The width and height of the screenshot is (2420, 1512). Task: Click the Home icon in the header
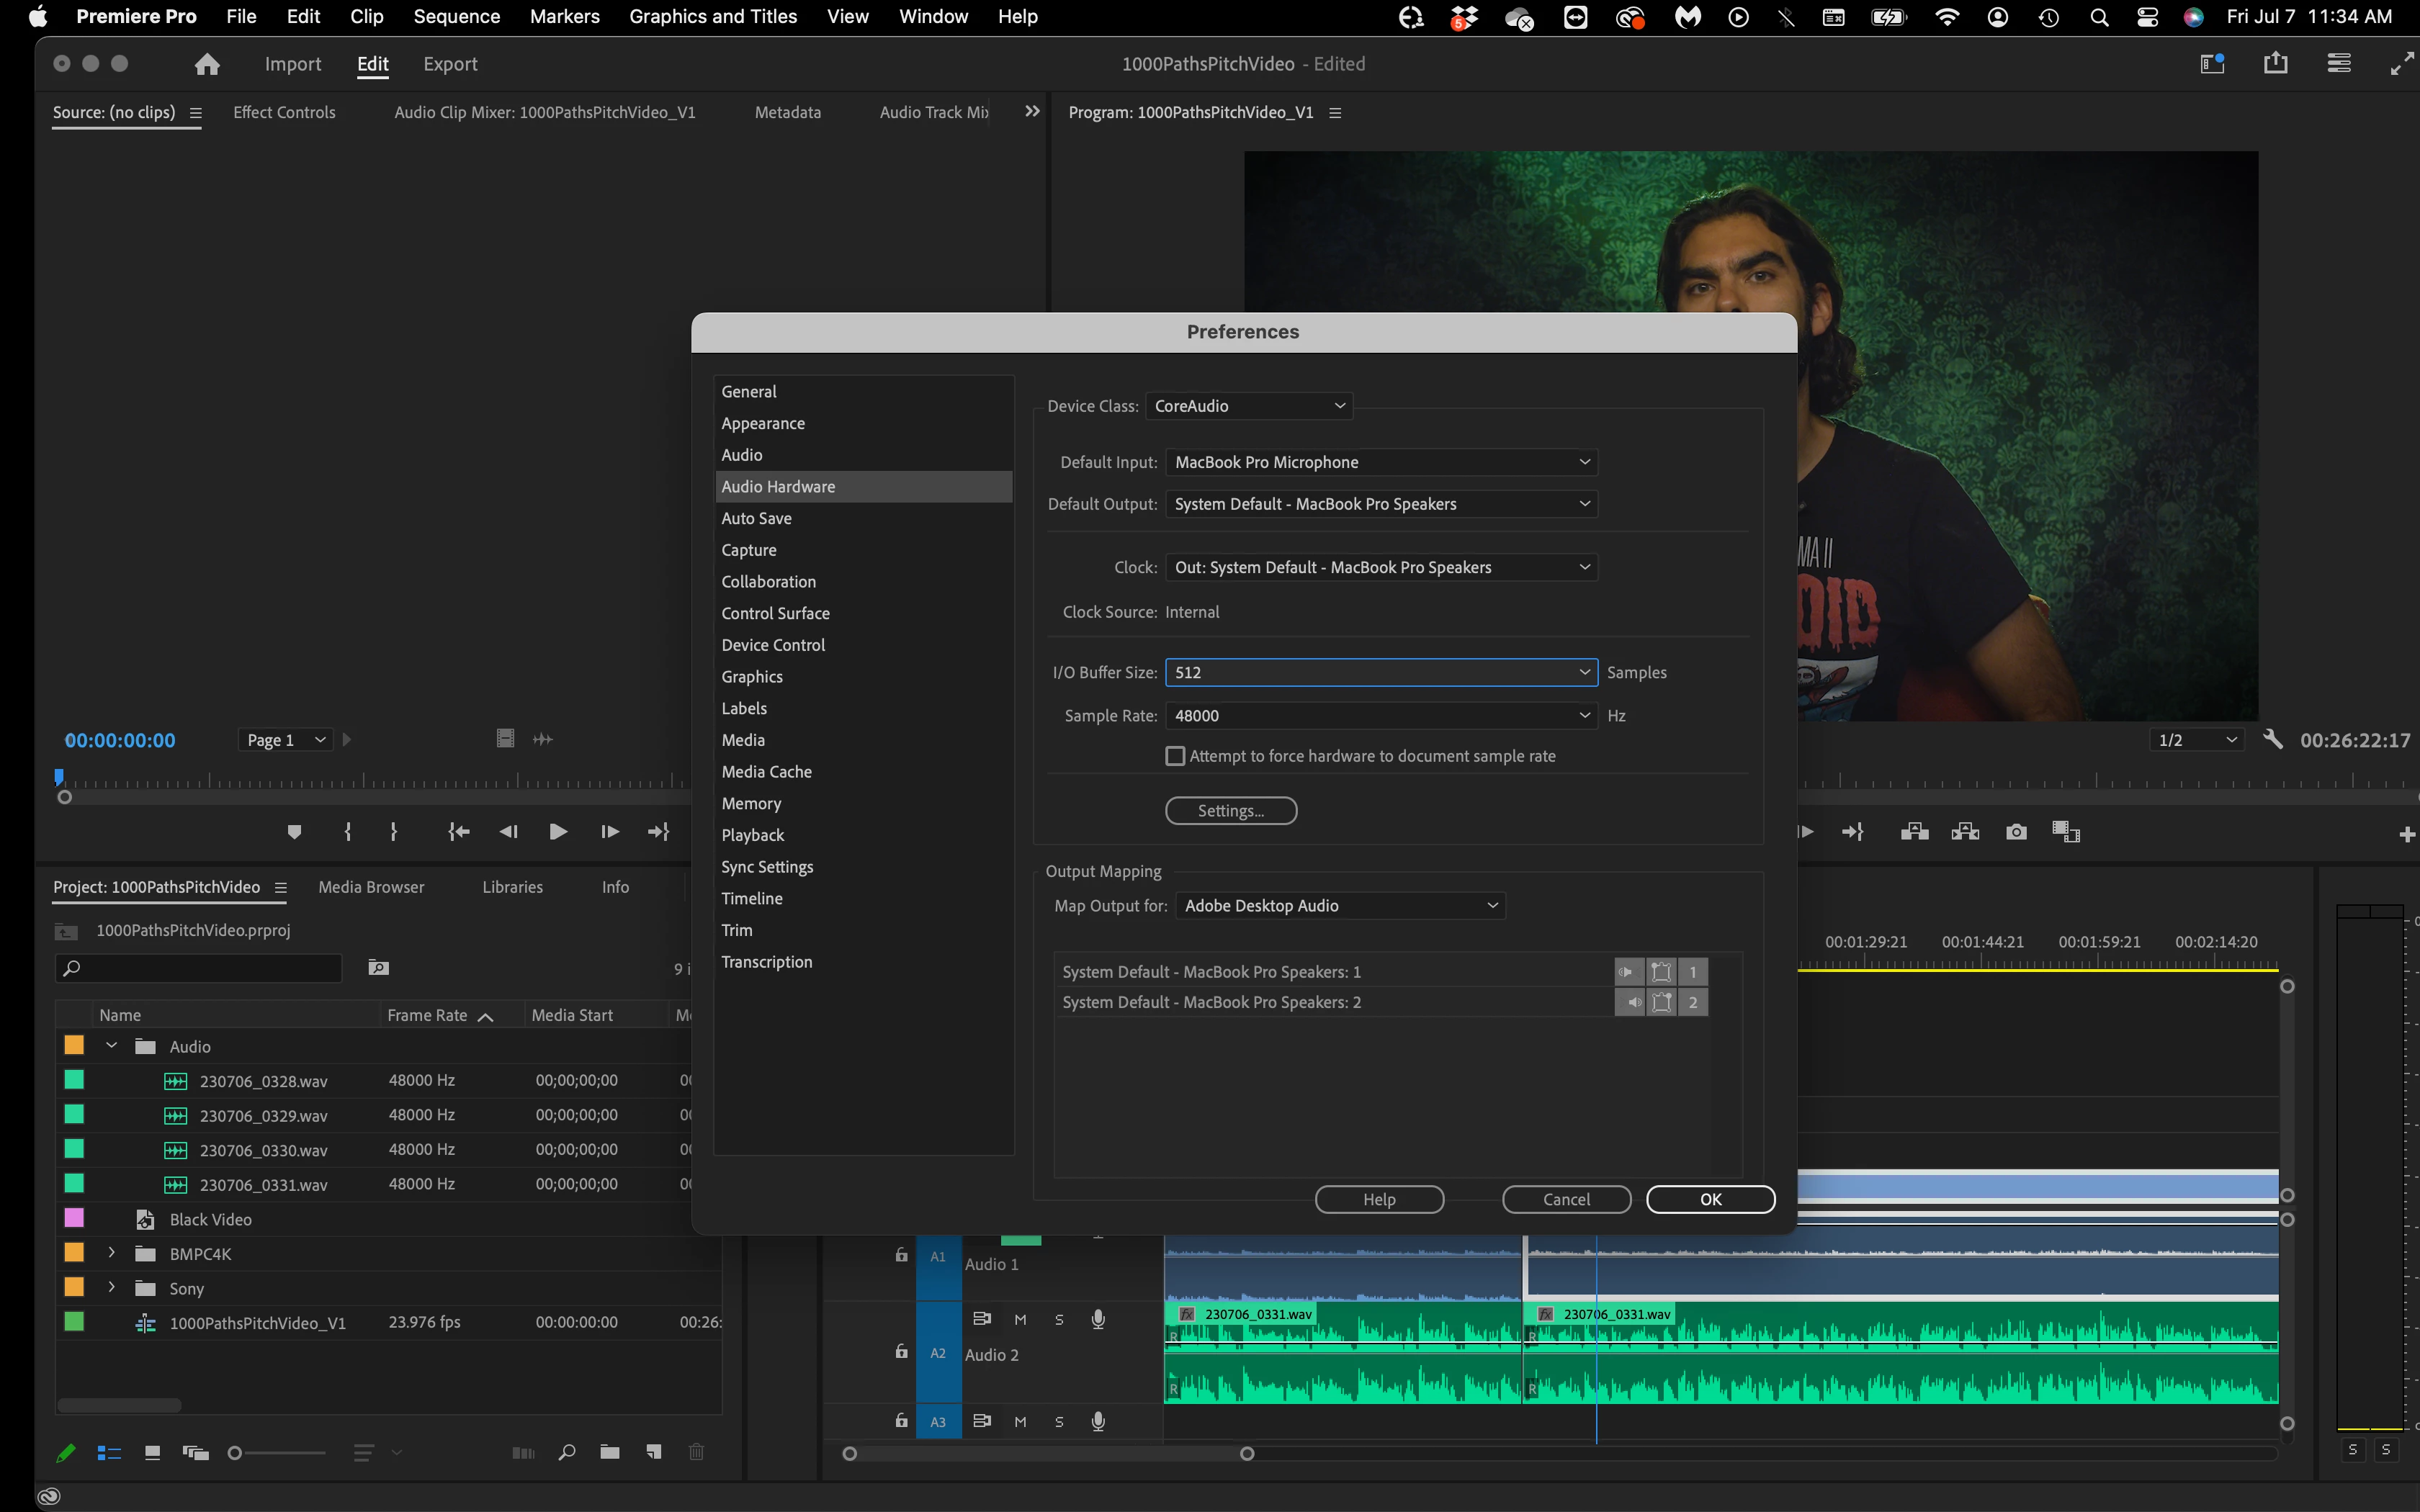pyautogui.click(x=207, y=64)
